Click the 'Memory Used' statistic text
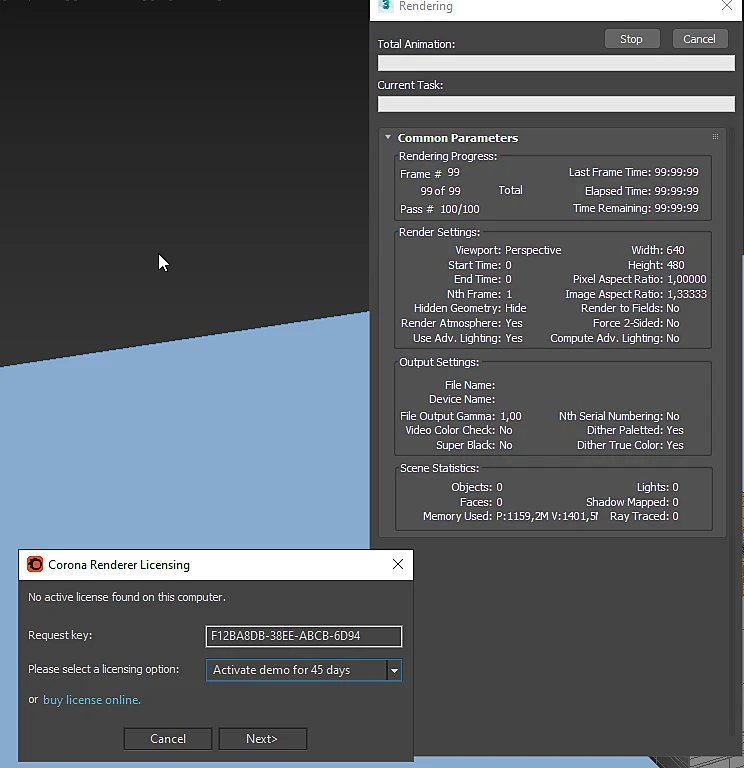Image resolution: width=744 pixels, height=768 pixels. (510, 516)
